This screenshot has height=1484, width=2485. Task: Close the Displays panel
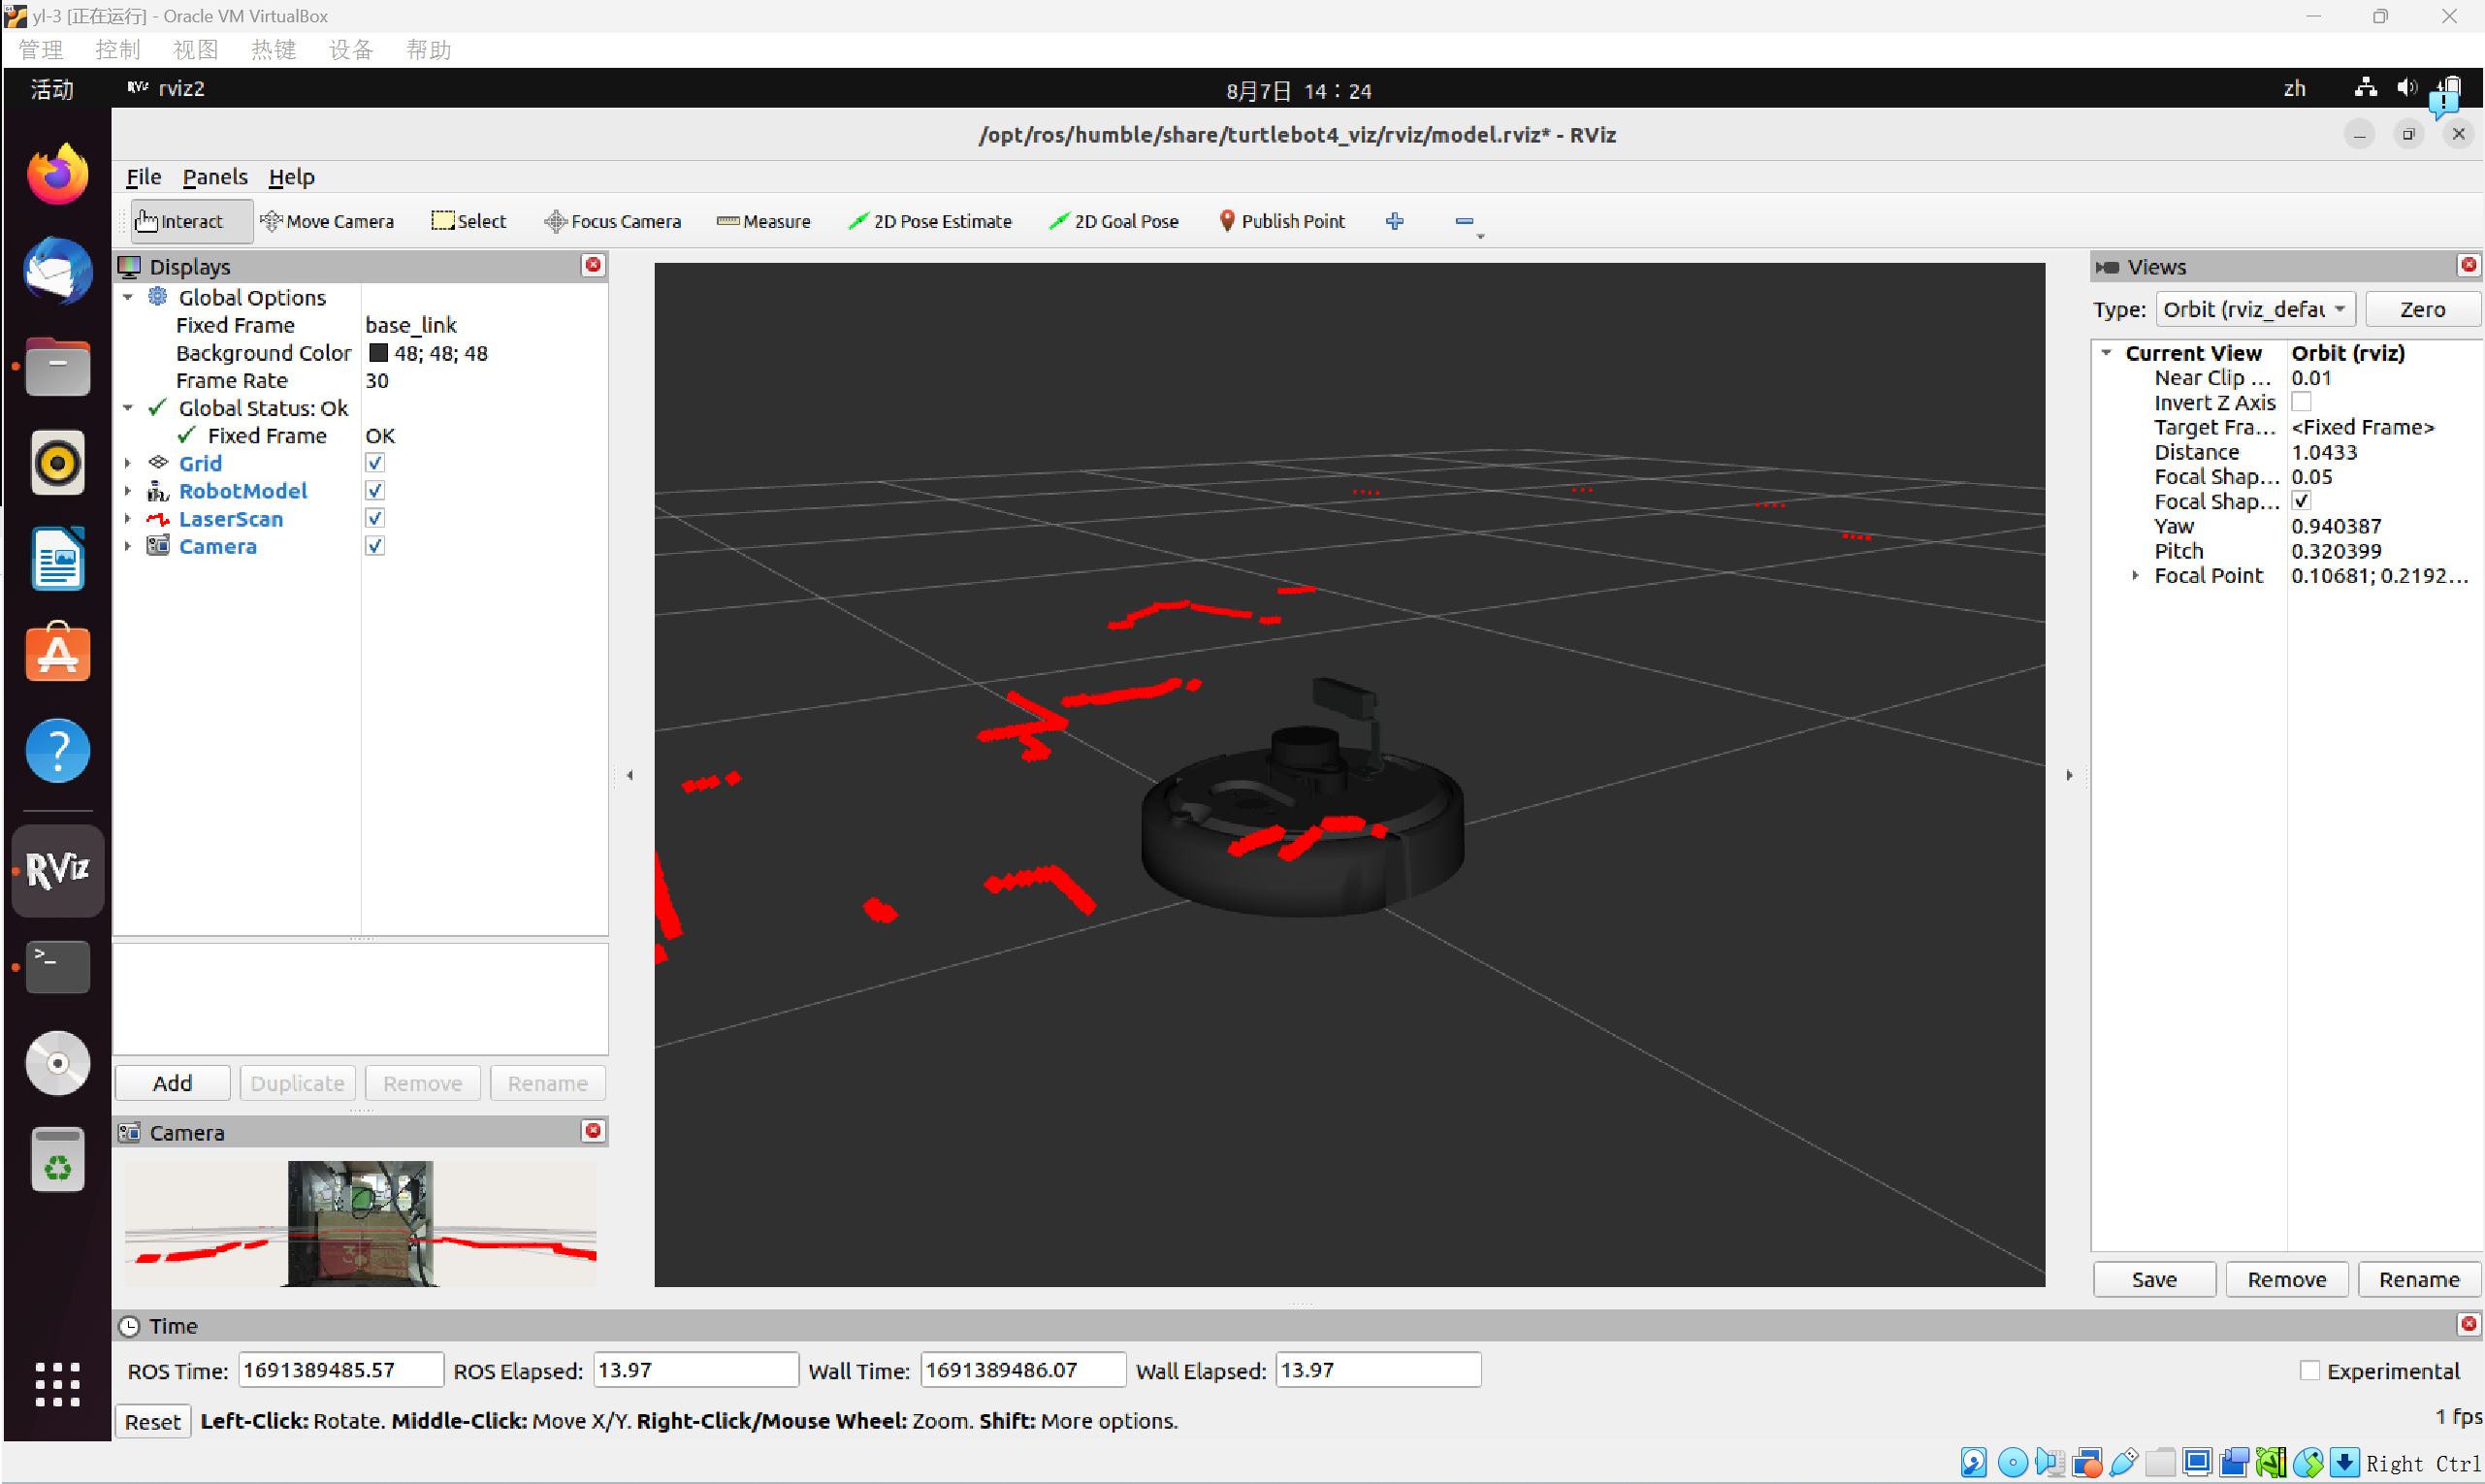(593, 265)
